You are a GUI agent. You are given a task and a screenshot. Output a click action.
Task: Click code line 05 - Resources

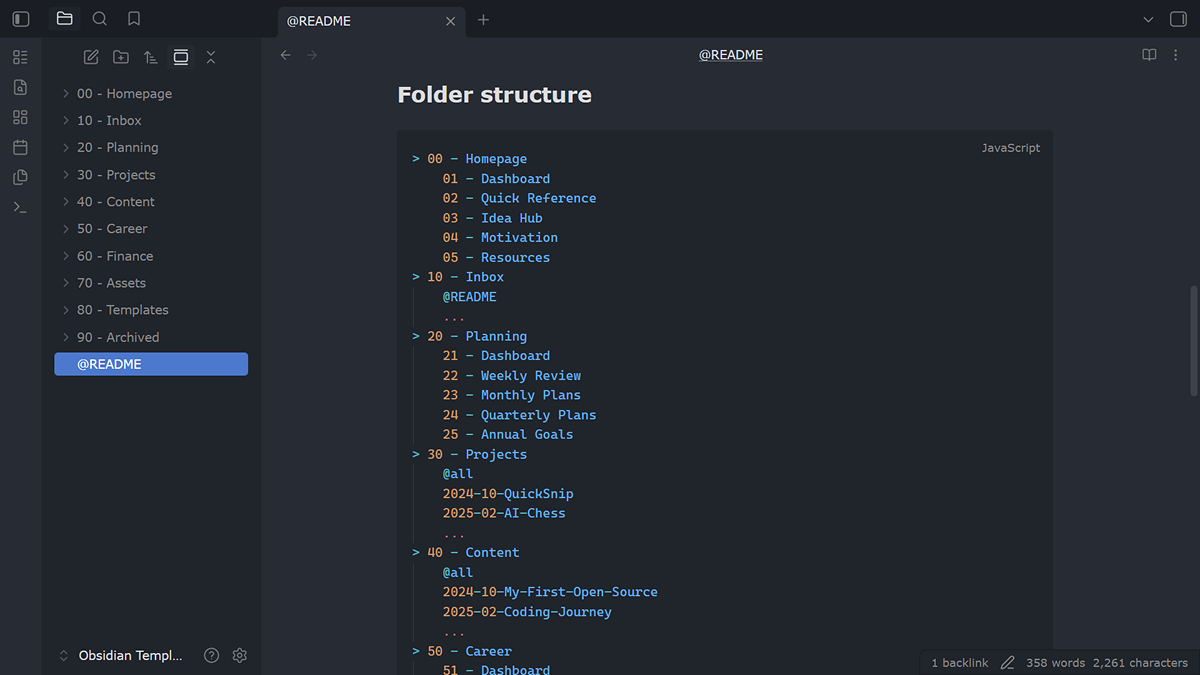pyautogui.click(x=496, y=257)
